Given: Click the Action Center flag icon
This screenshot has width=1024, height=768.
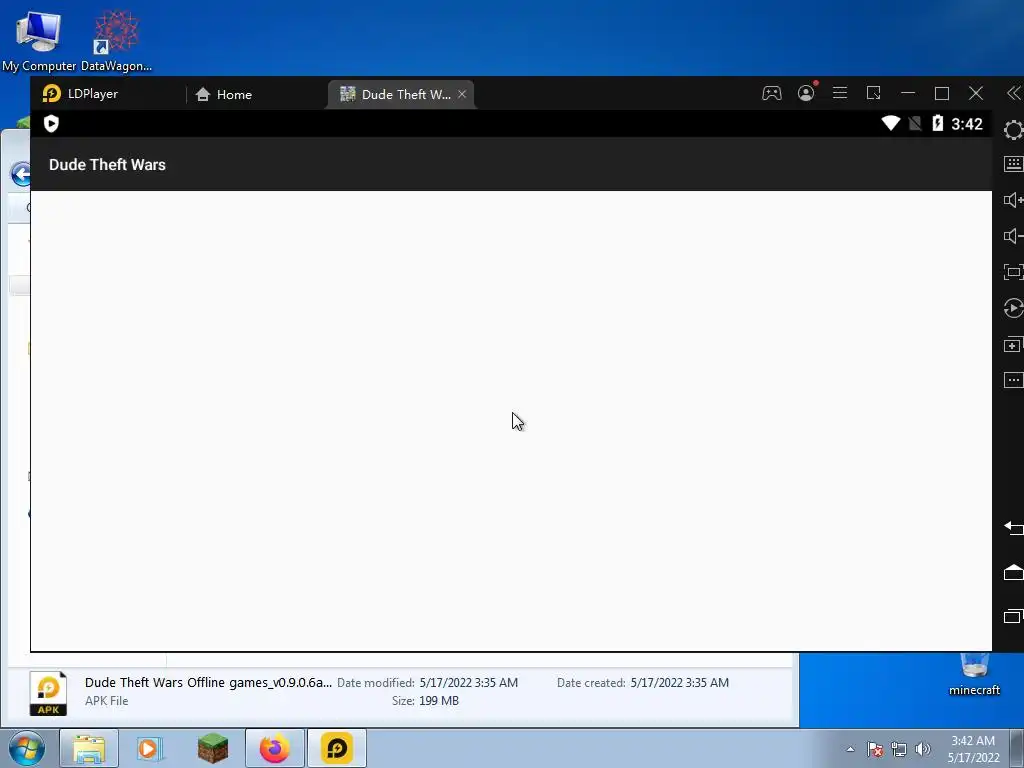Looking at the screenshot, I should (875, 749).
